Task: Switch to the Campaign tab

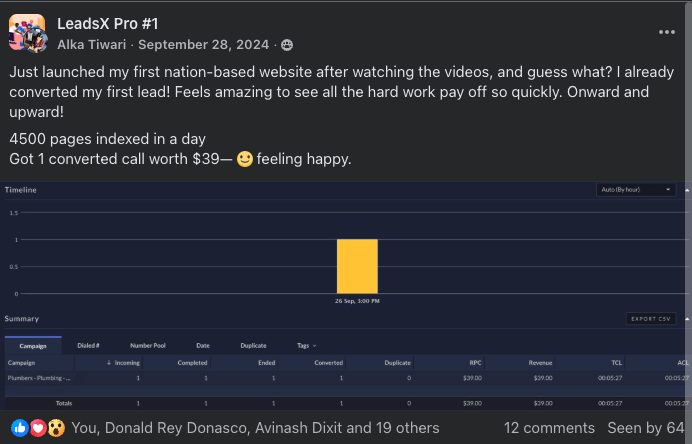Action: pos(33,345)
